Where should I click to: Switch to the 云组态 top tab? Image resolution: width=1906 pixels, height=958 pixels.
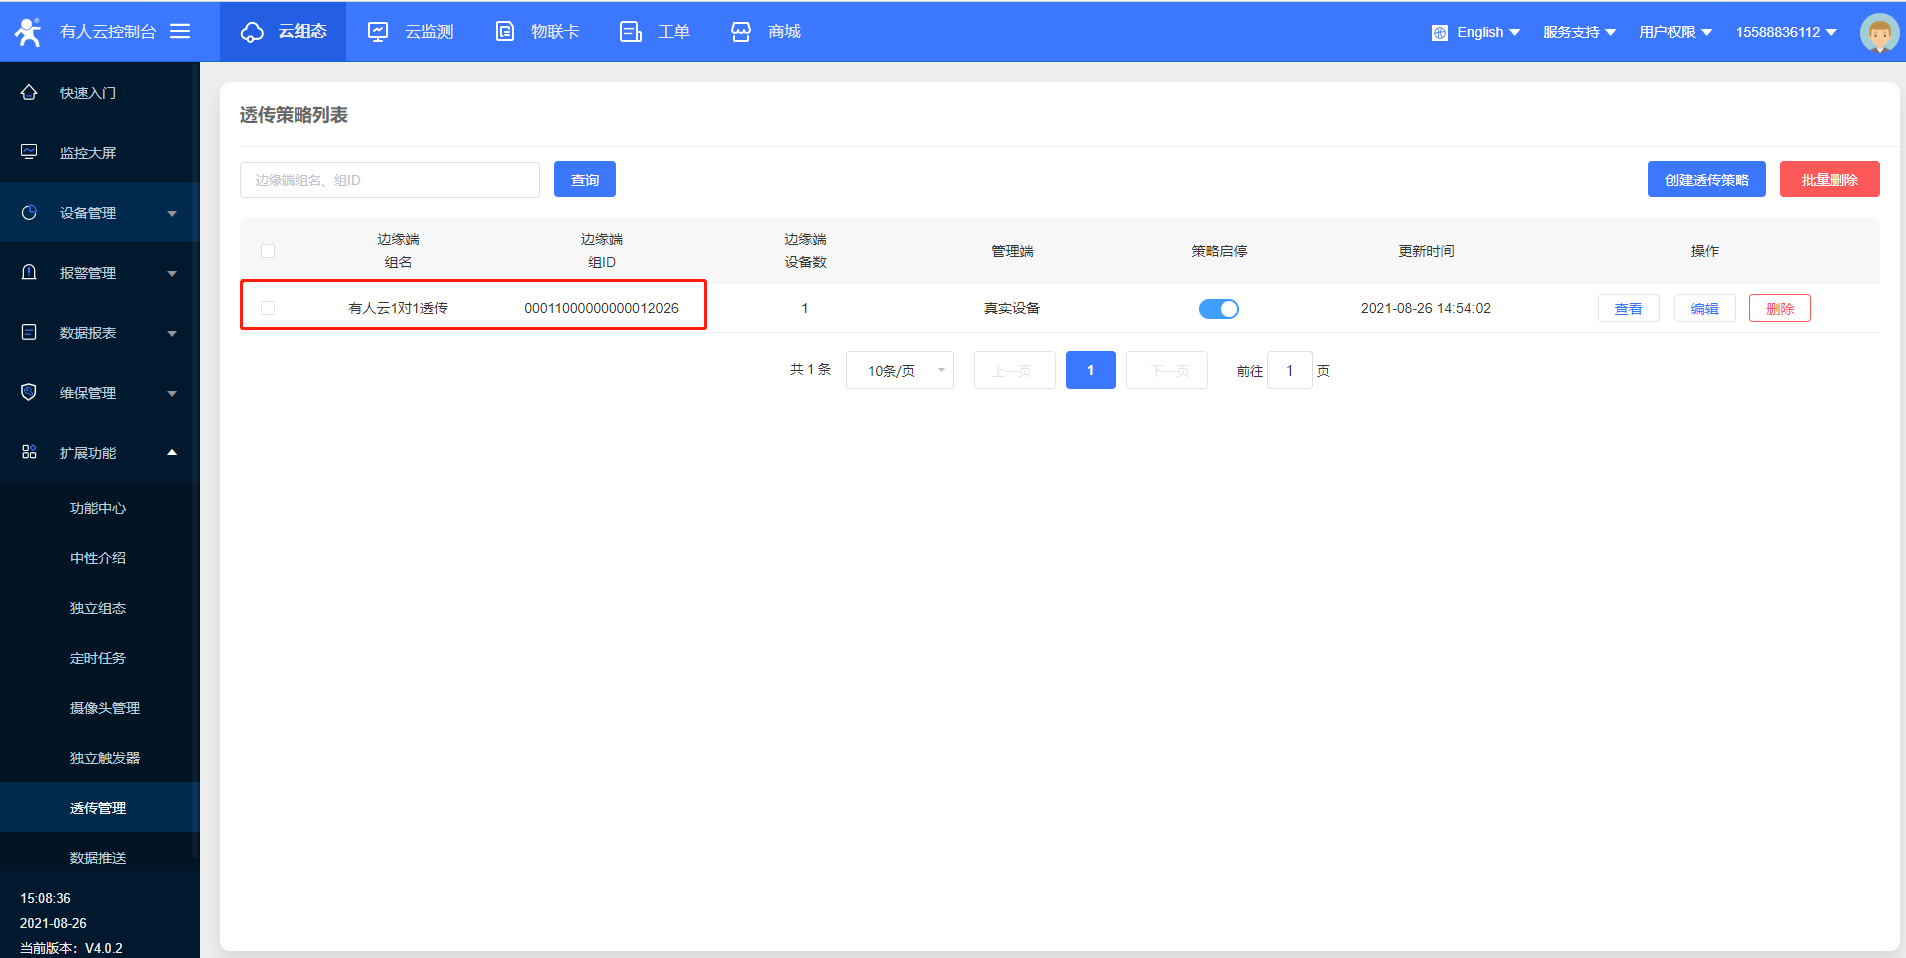(283, 32)
